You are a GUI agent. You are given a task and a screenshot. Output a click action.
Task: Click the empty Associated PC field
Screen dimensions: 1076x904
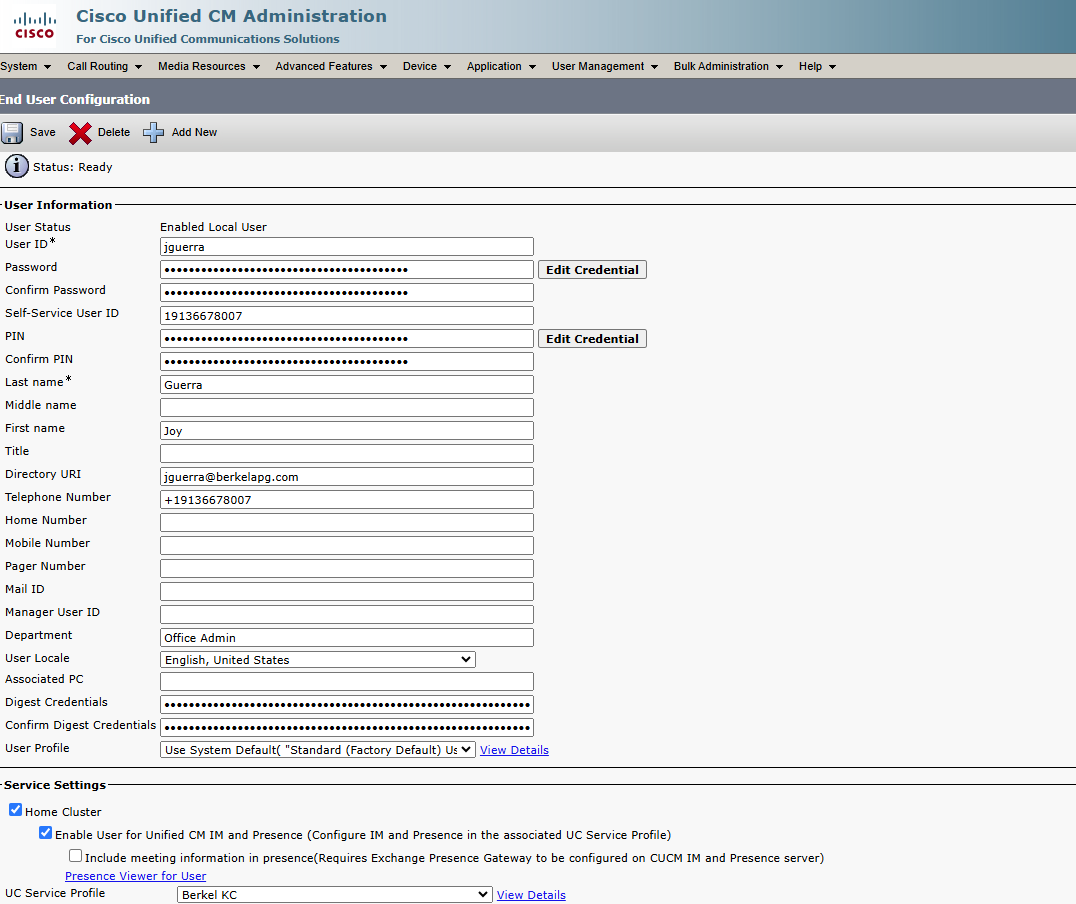(347, 682)
